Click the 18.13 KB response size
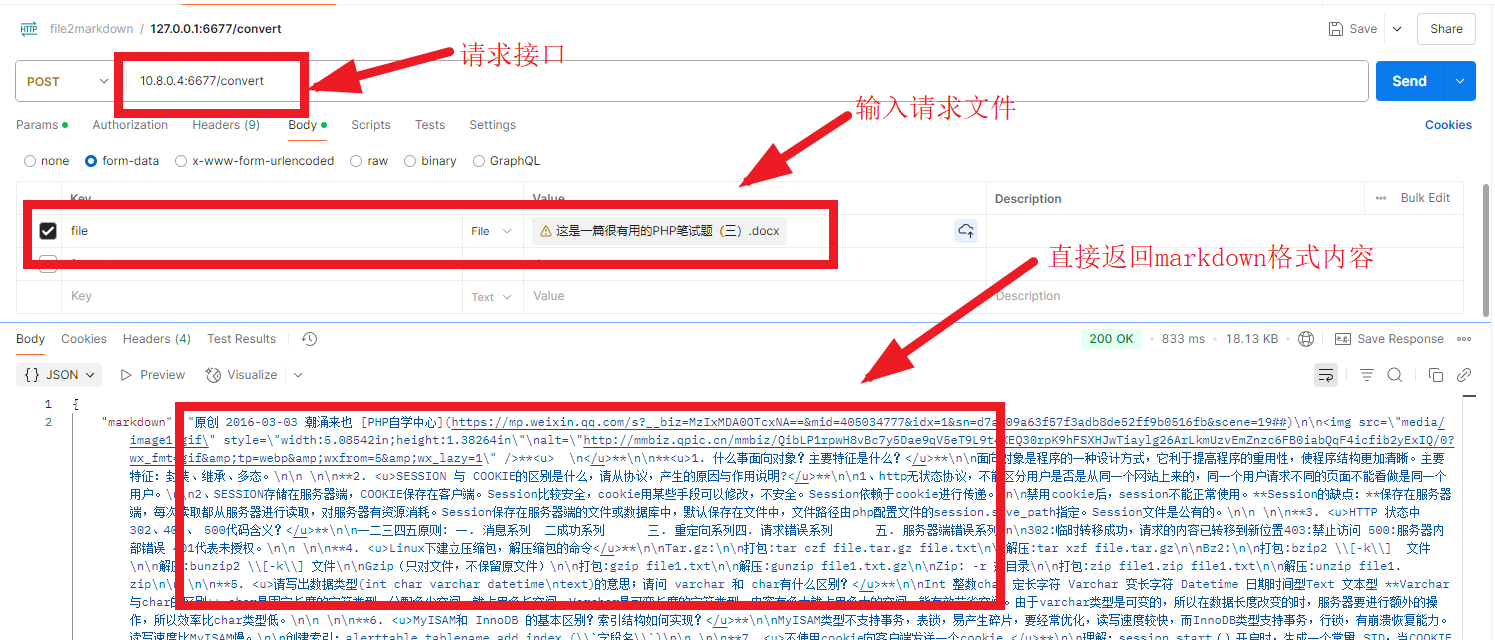This screenshot has height=640, width=1495. click(x=1252, y=339)
